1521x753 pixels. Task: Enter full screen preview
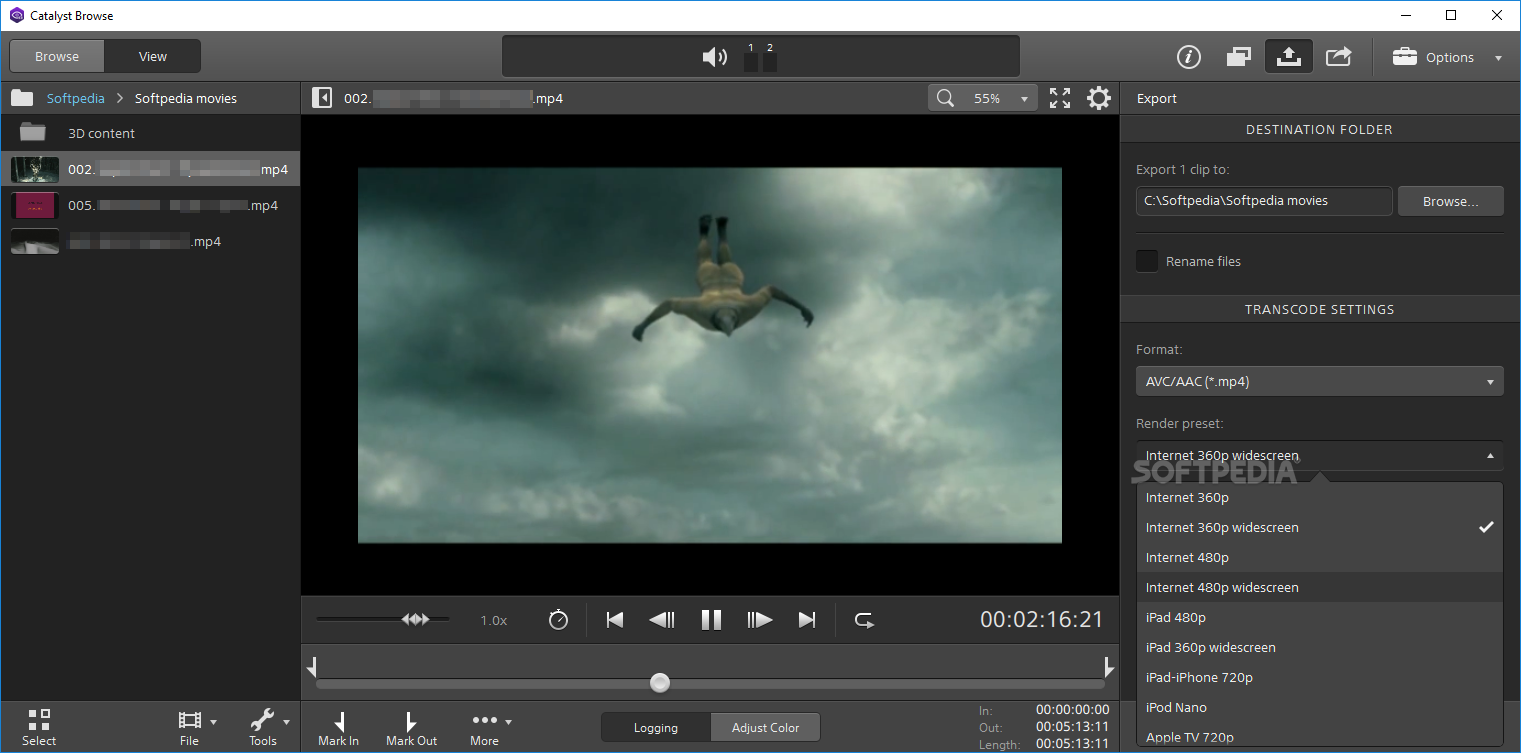pos(1060,98)
